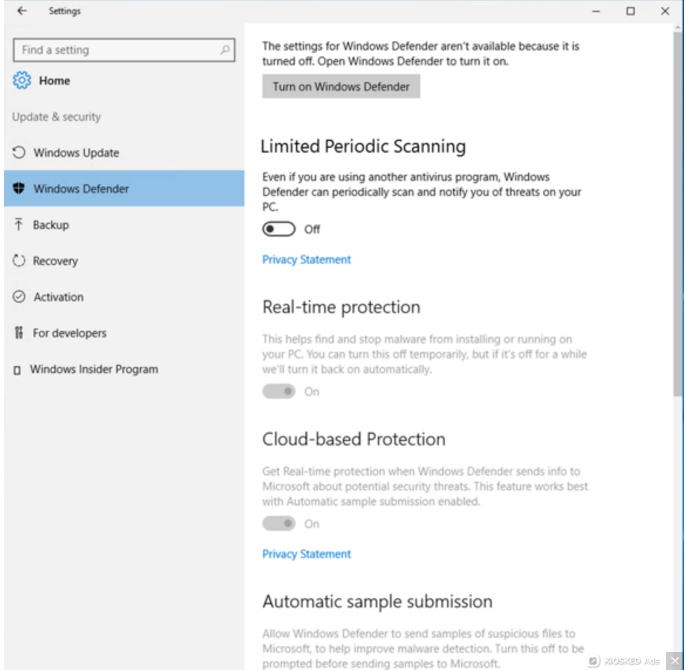This screenshot has height=670, width=686.
Task: Click the back arrow icon
Action: click(x=22, y=12)
